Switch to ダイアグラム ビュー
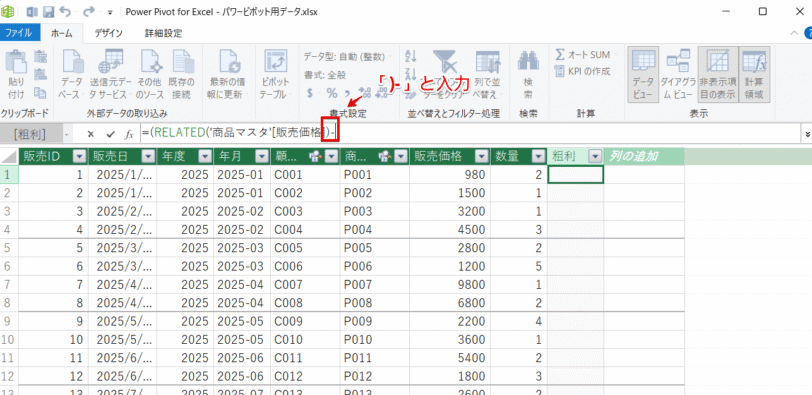 point(678,75)
